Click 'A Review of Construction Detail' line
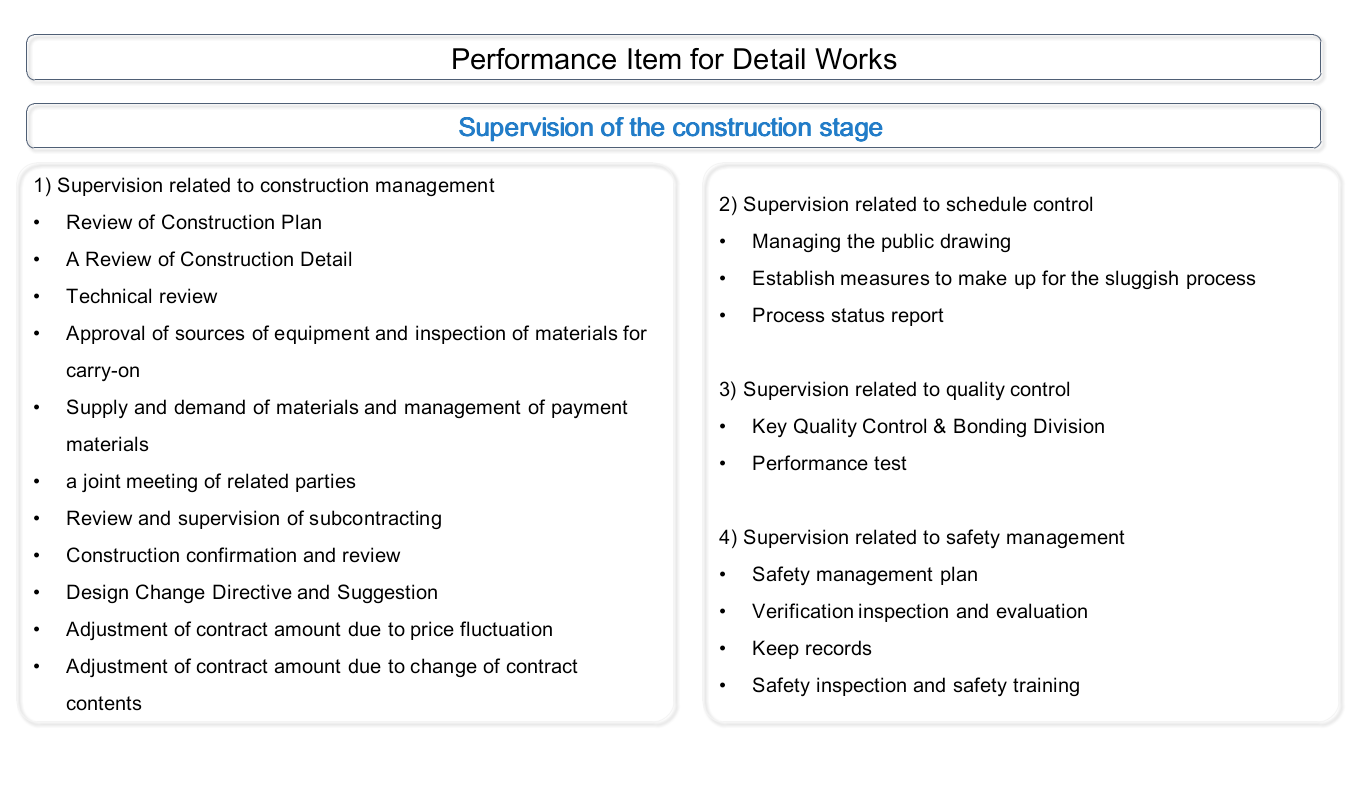This screenshot has height=809, width=1349. coord(209,259)
